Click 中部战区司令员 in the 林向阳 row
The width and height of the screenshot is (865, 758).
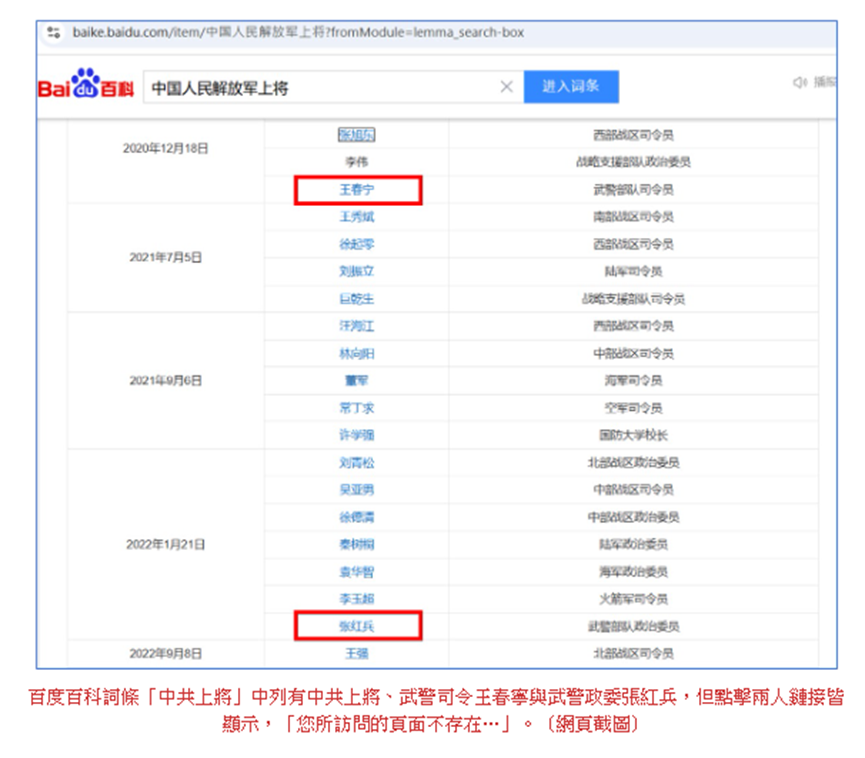pos(633,354)
